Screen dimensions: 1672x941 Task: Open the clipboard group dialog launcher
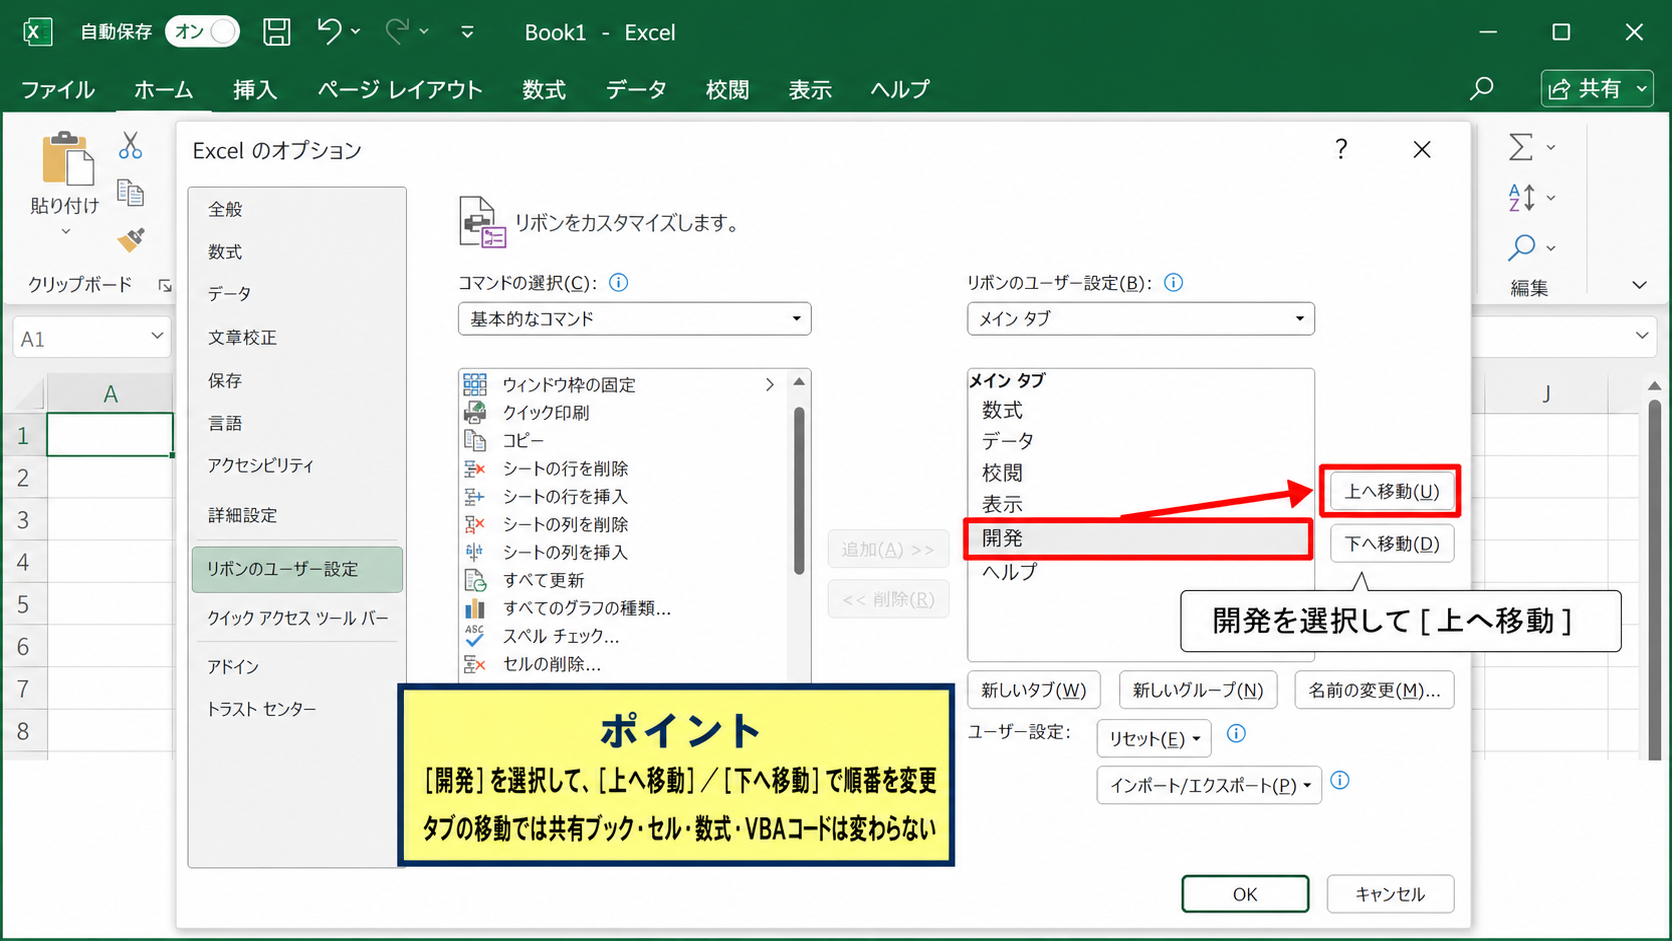pos(165,286)
